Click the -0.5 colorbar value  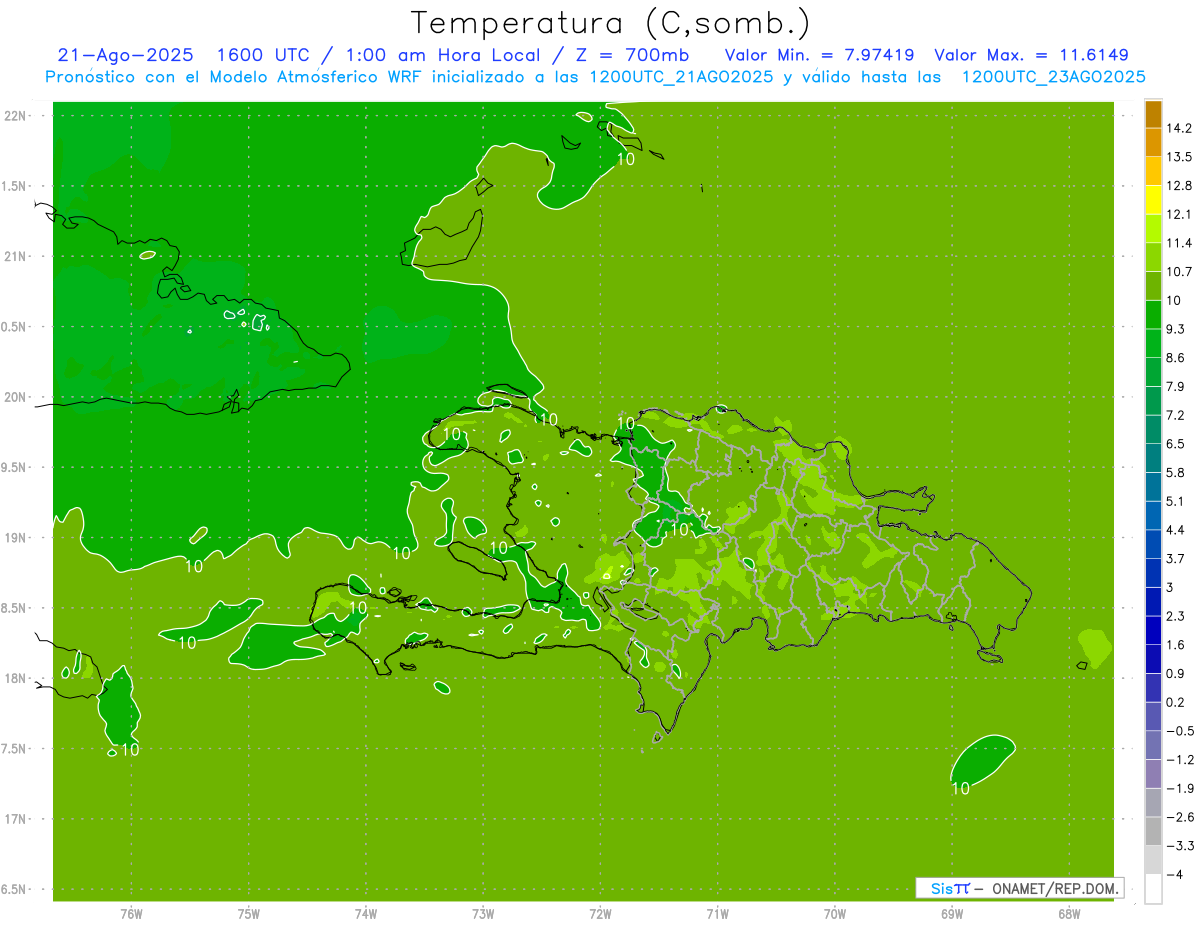coord(1179,731)
